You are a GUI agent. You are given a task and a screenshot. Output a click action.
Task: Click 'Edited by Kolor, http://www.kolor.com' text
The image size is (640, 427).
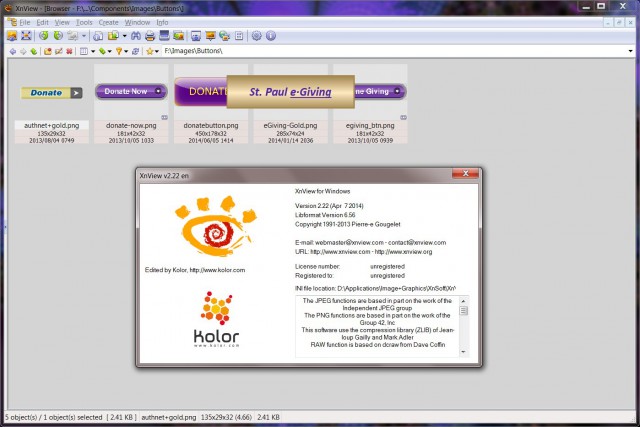[x=195, y=270]
